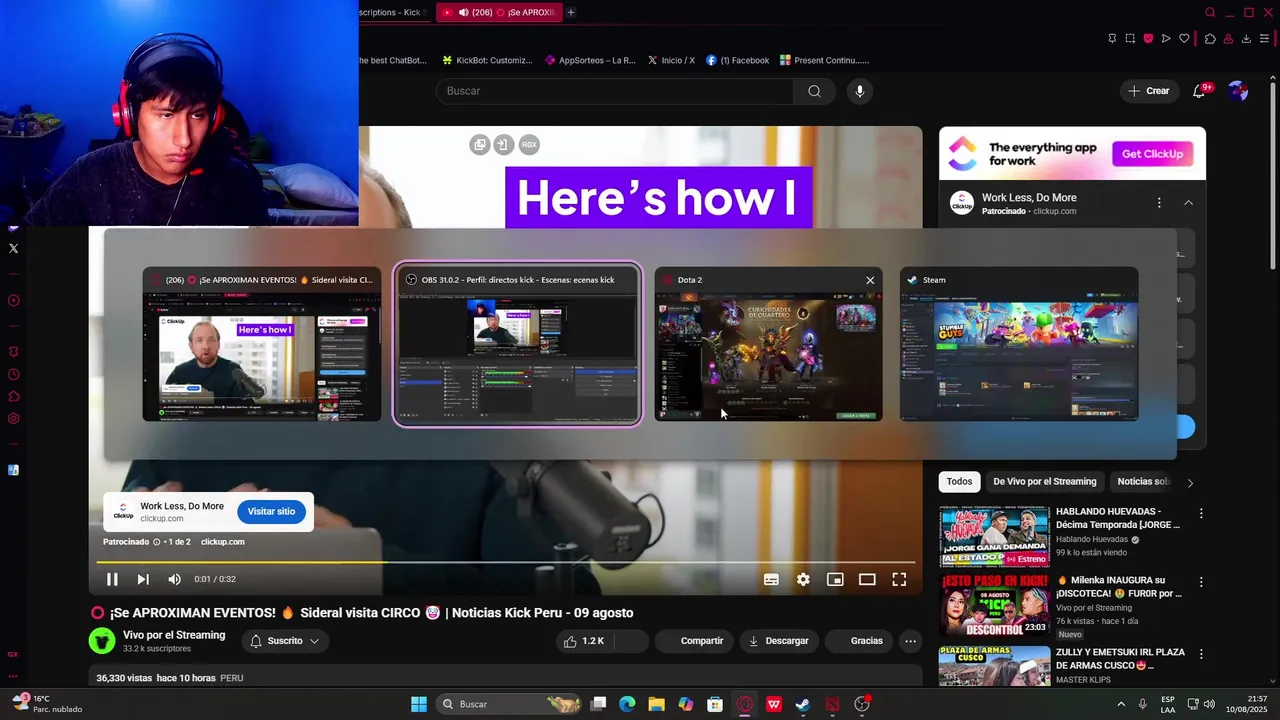Select the Noticias filter chip
This screenshot has width=1280, height=720.
coord(1143,482)
